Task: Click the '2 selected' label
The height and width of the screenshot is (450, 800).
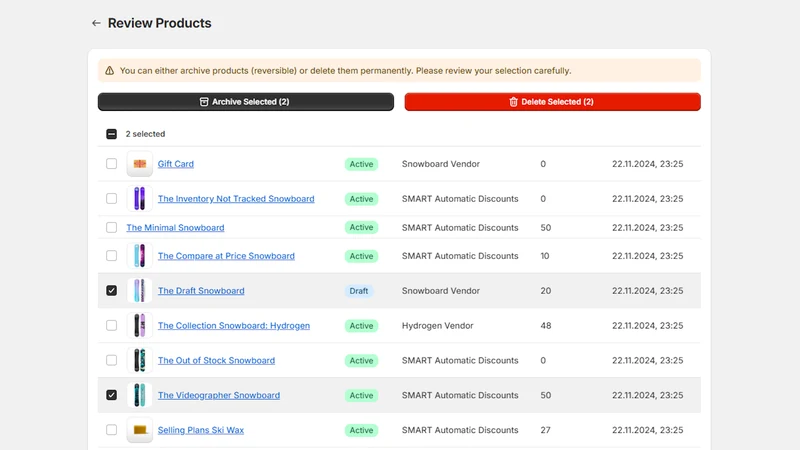Action: [x=145, y=134]
